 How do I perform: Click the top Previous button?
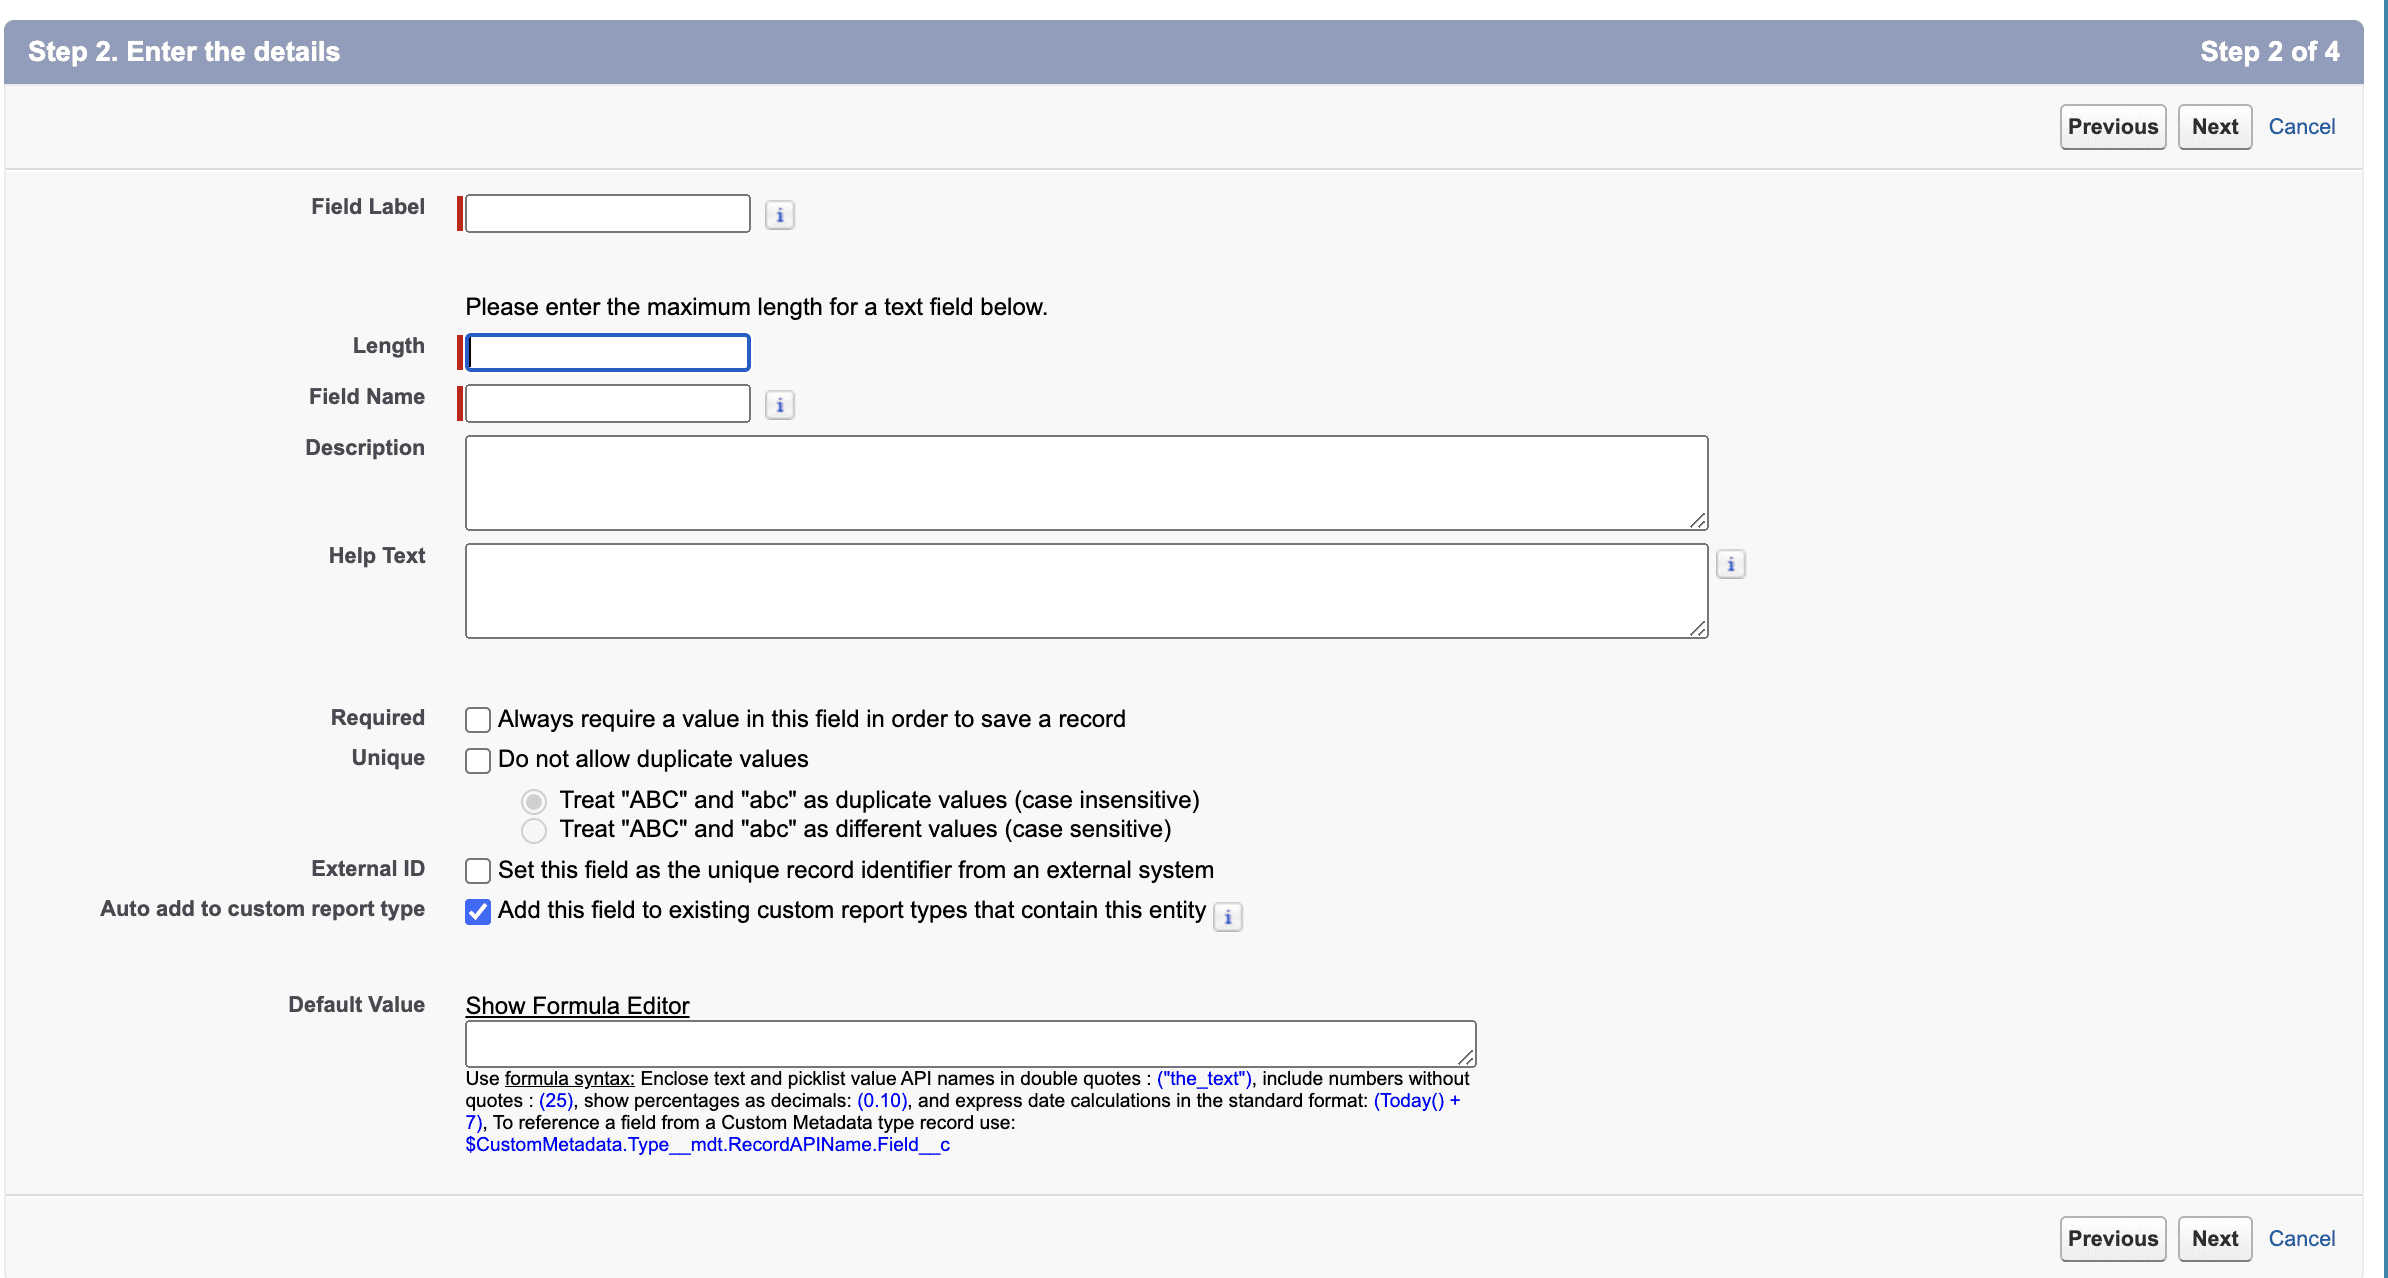coord(2113,127)
